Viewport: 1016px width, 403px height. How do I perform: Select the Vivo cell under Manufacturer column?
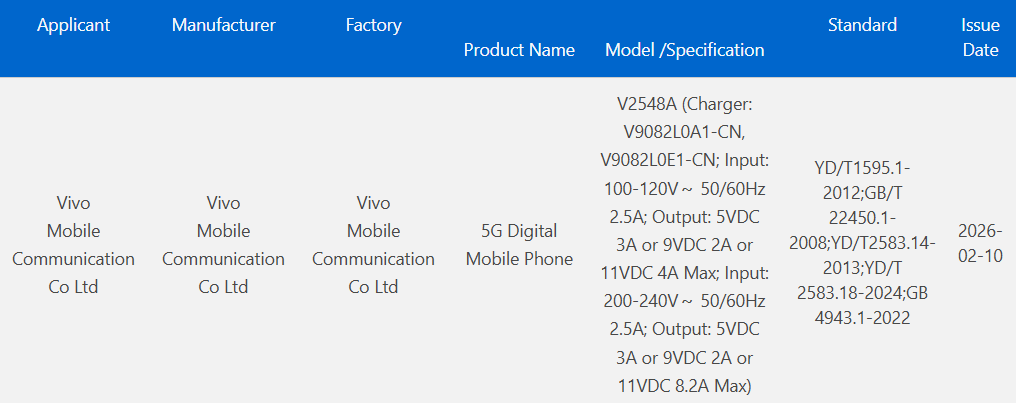pyautogui.click(x=223, y=245)
